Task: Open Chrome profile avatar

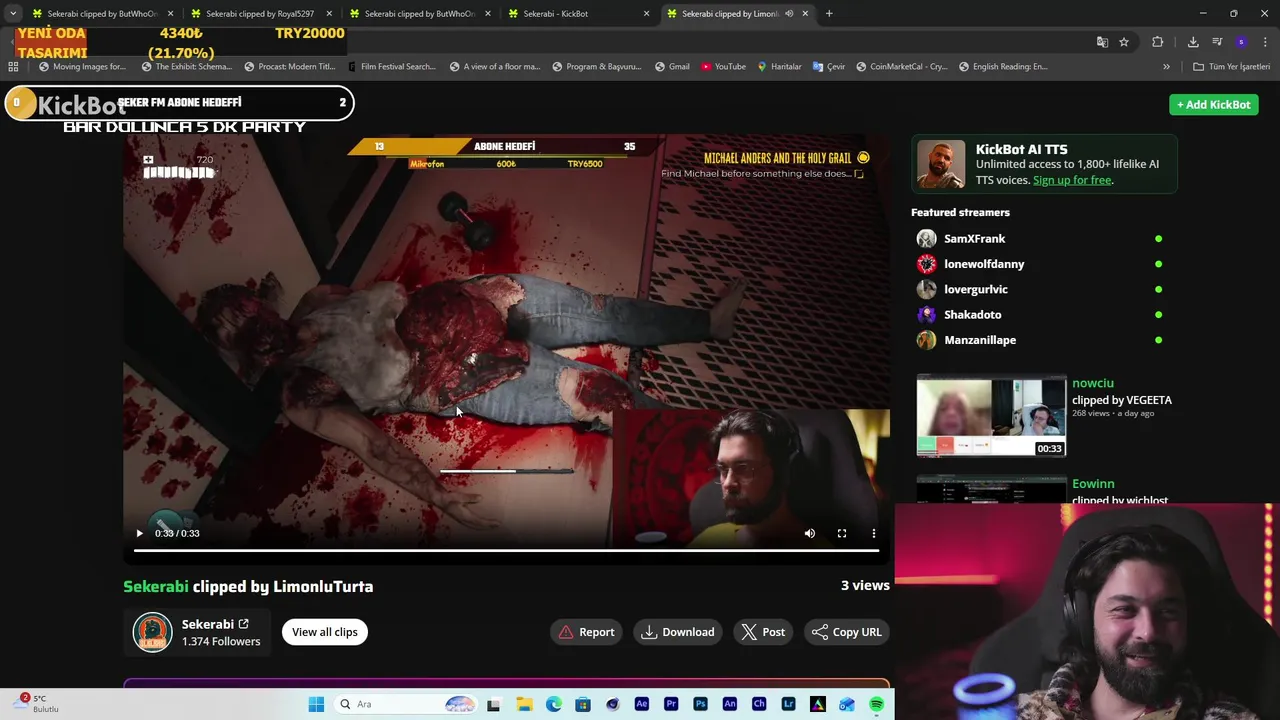Action: [1241, 42]
